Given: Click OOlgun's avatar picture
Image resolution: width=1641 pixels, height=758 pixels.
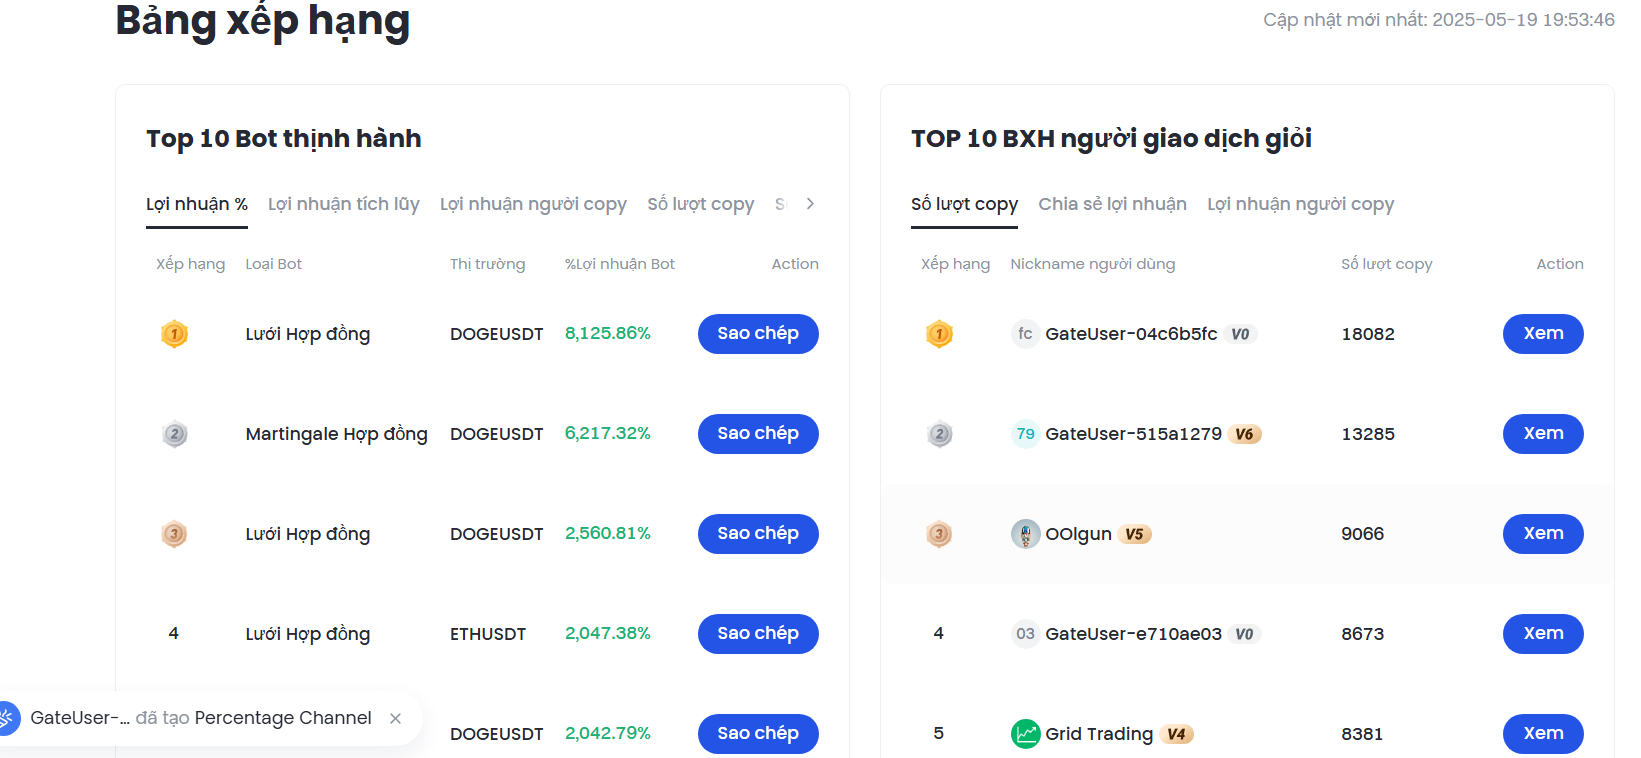Looking at the screenshot, I should 1025,534.
